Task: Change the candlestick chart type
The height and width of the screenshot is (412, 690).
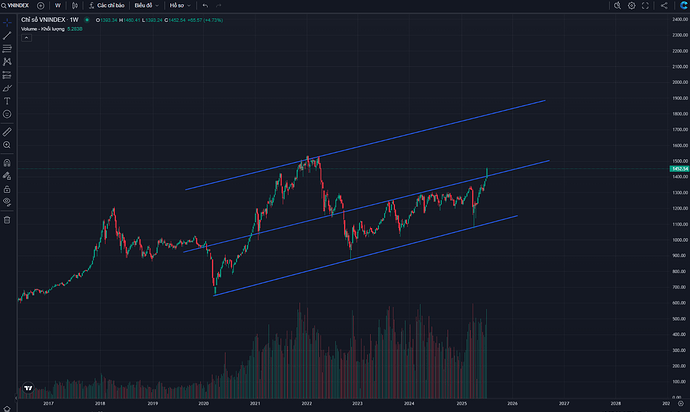Action: click(75, 5)
